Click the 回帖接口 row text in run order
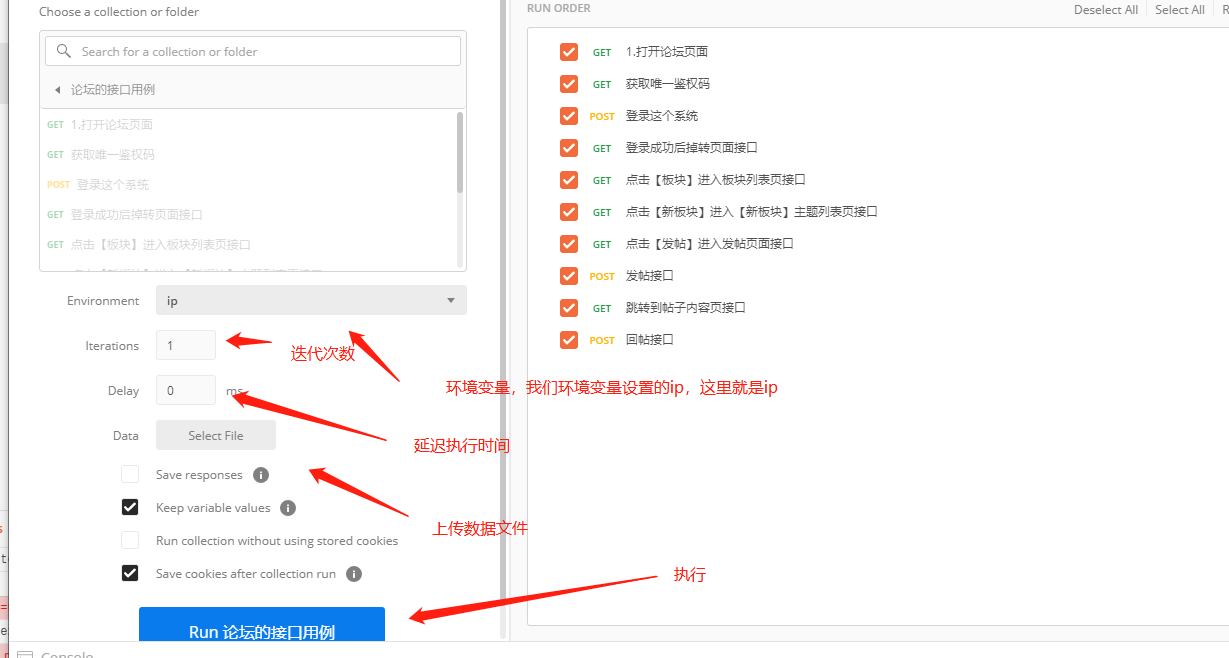 (x=649, y=340)
